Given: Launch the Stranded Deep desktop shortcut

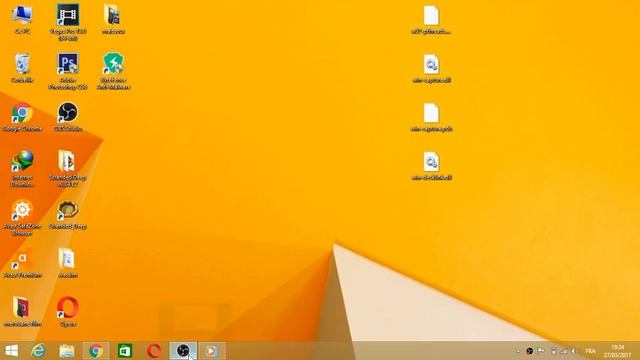Looking at the screenshot, I should pyautogui.click(x=68, y=210).
